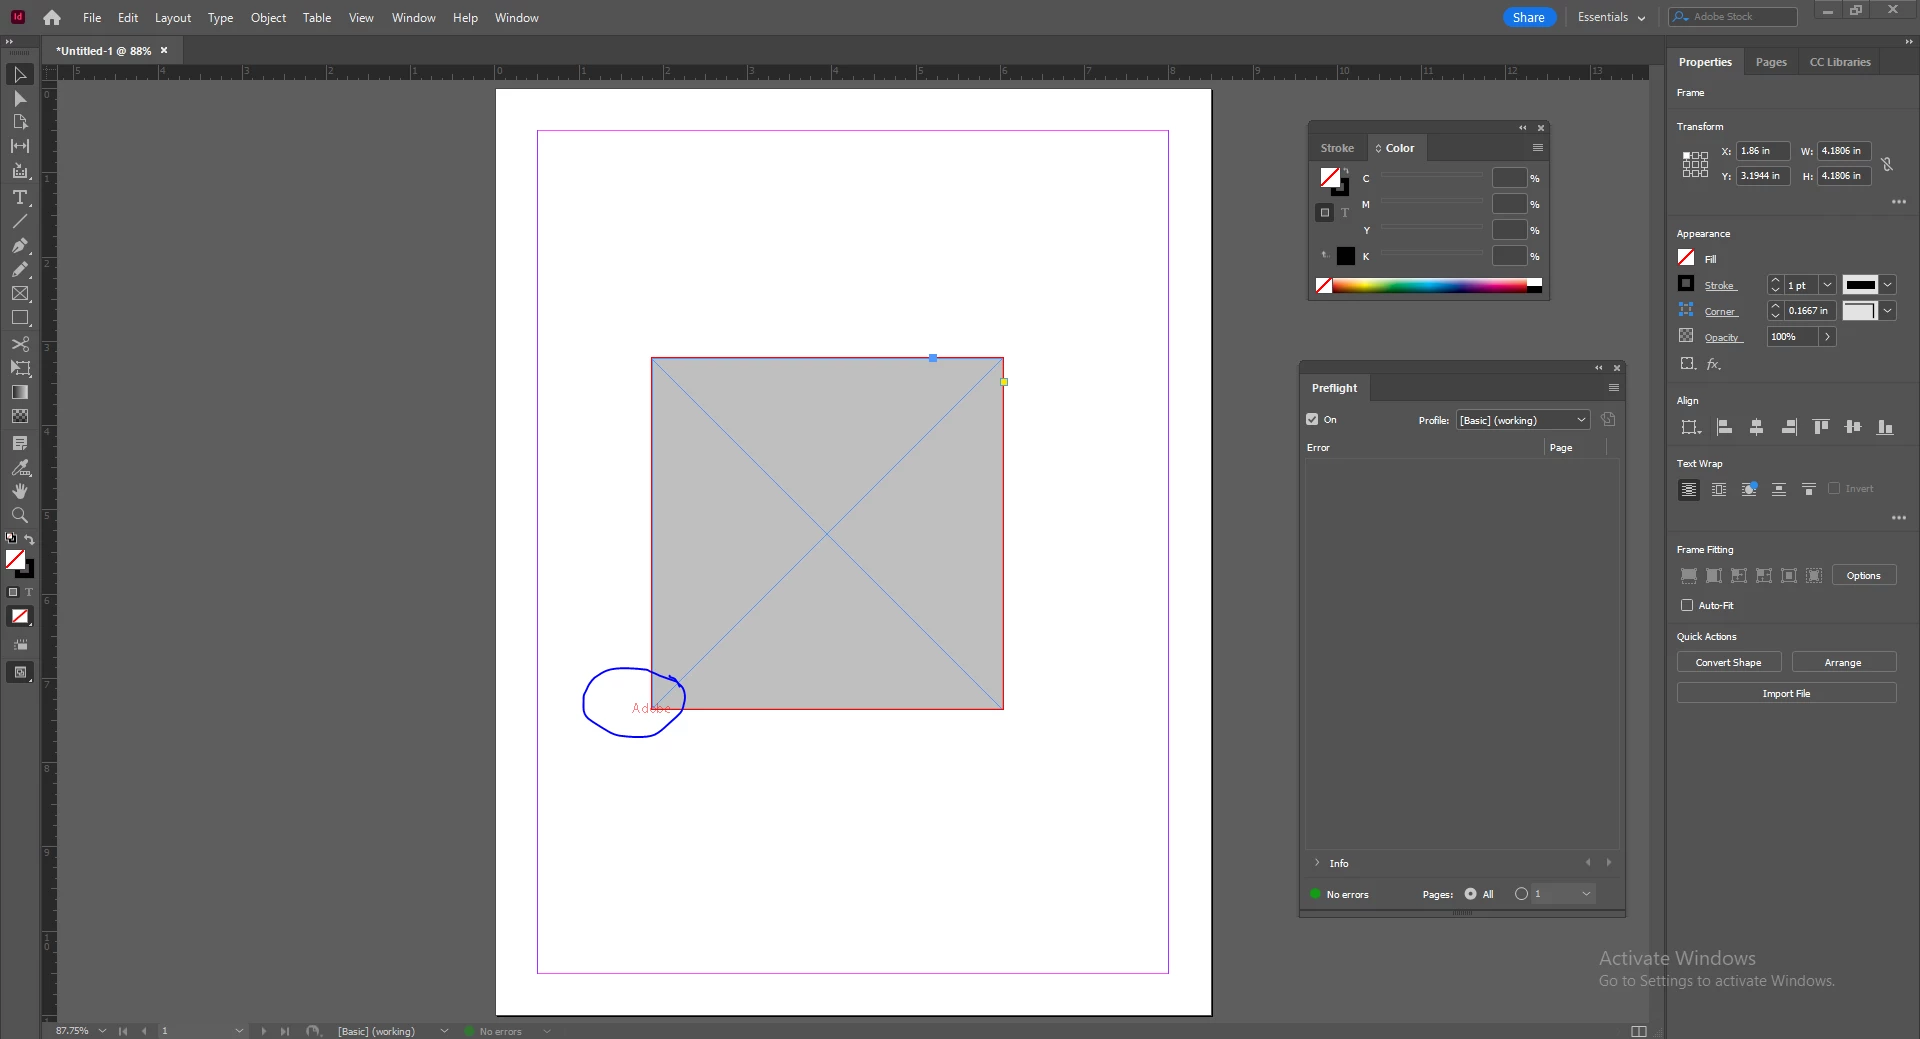Select the page range radio button
The image size is (1920, 1039).
pyautogui.click(x=1521, y=894)
